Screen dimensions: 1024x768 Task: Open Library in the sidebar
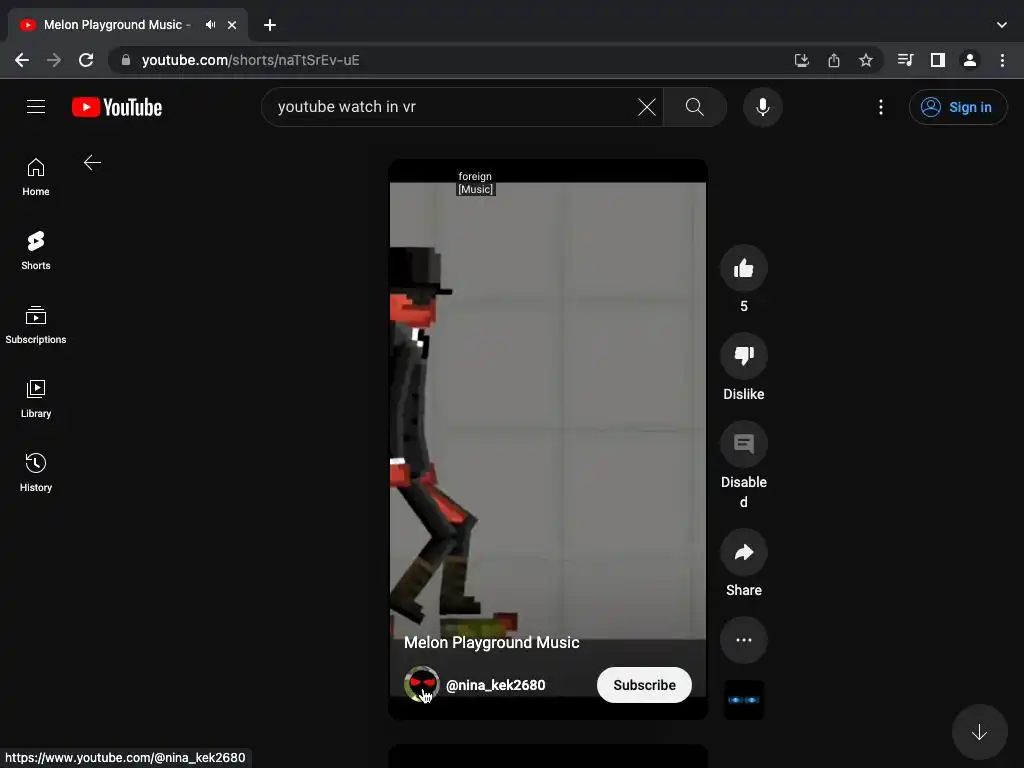(x=36, y=399)
